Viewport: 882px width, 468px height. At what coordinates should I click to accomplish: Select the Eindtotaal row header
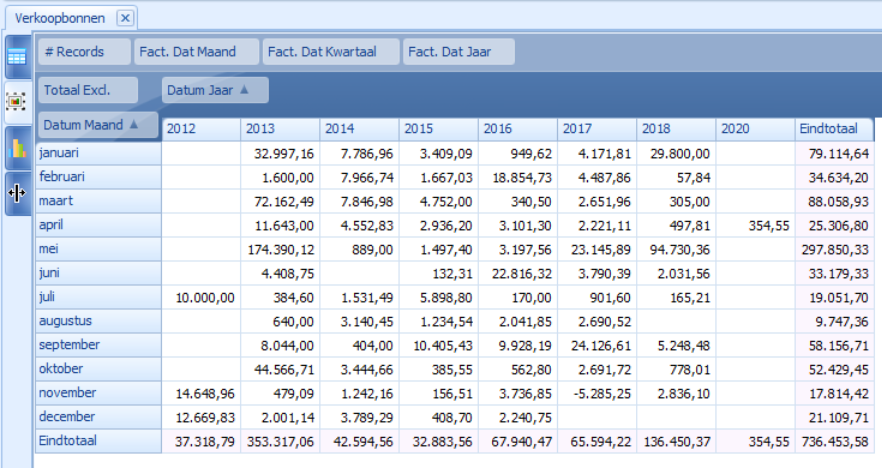click(x=98, y=441)
